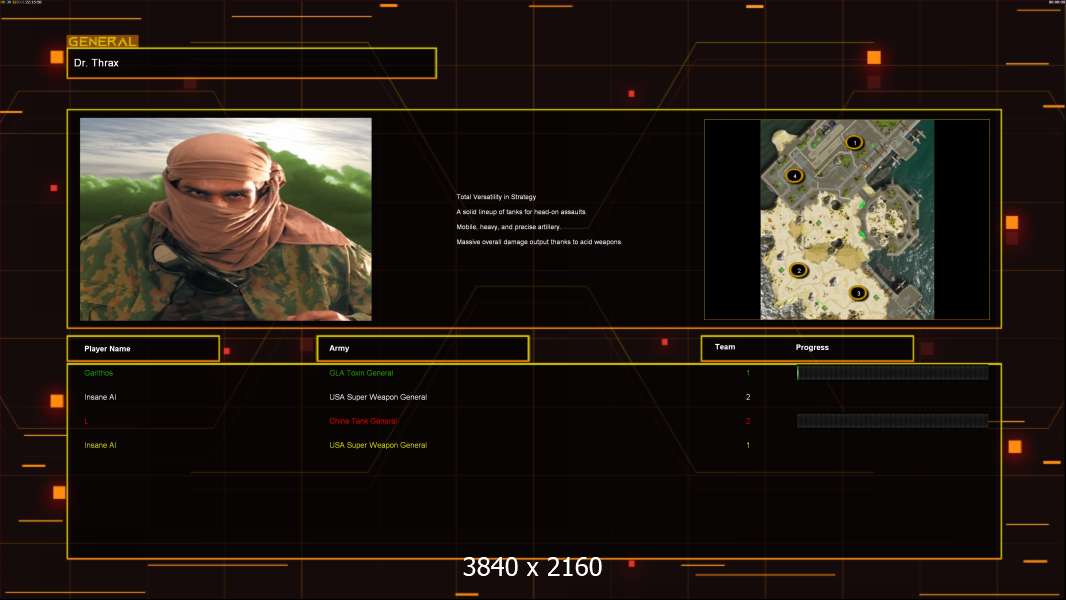Viewport: 1066px width, 600px height.
Task: Click 'A solid lineup of tanks' line
Action: click(521, 212)
